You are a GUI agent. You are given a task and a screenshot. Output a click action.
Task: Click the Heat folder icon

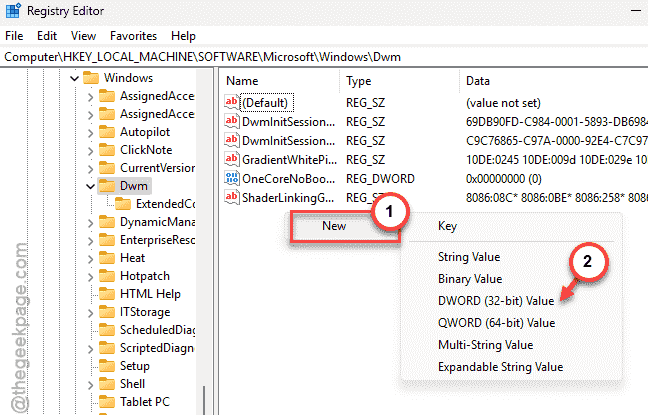[x=107, y=258]
